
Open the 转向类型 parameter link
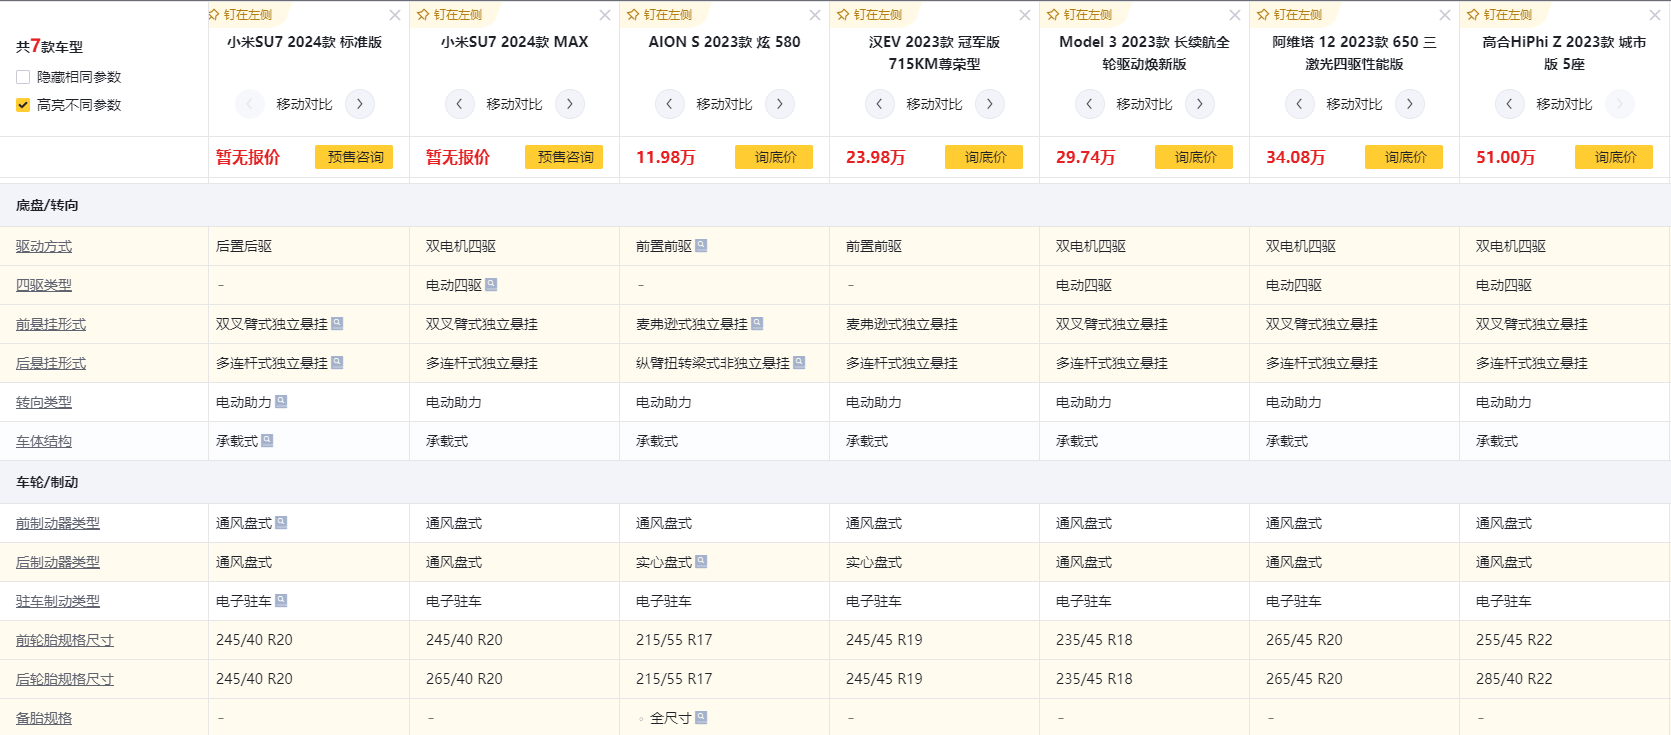tap(44, 402)
